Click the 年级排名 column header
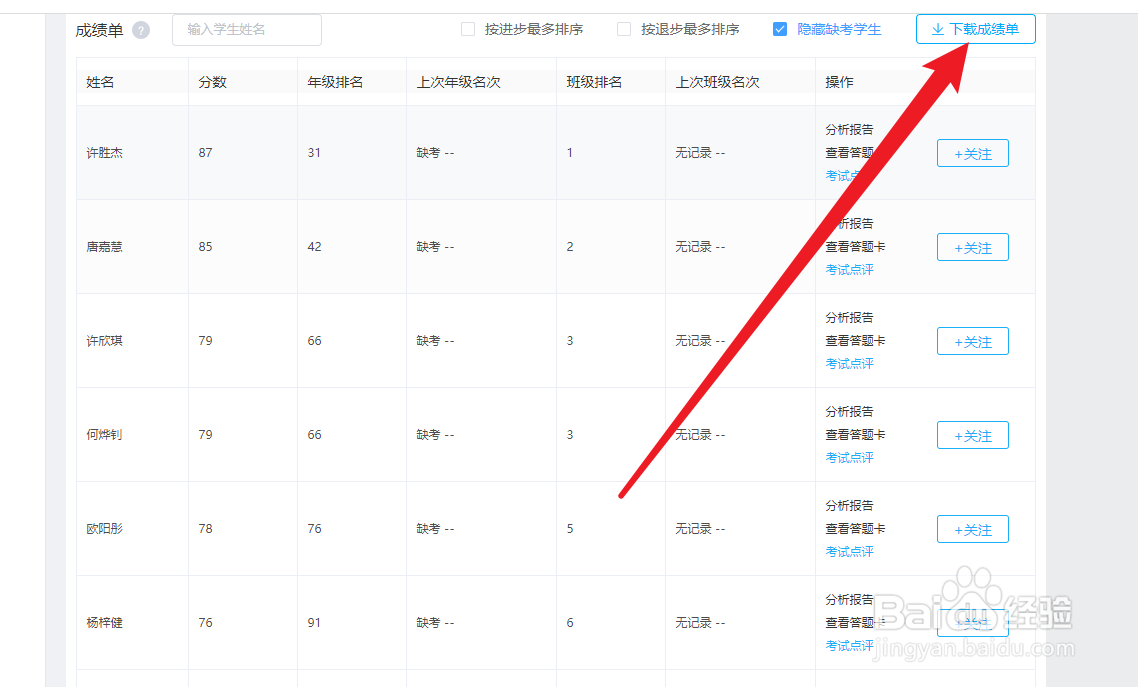The height and width of the screenshot is (687, 1138). 335,82
